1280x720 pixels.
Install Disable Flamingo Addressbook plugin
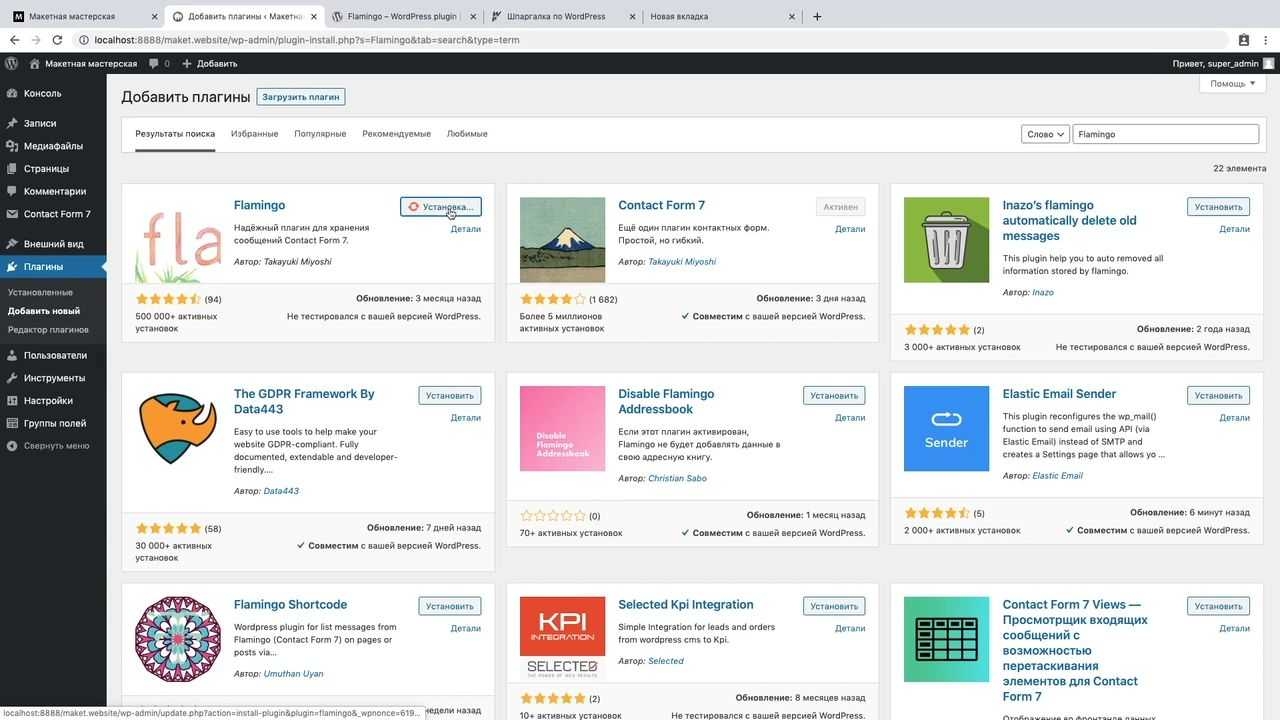tap(834, 396)
